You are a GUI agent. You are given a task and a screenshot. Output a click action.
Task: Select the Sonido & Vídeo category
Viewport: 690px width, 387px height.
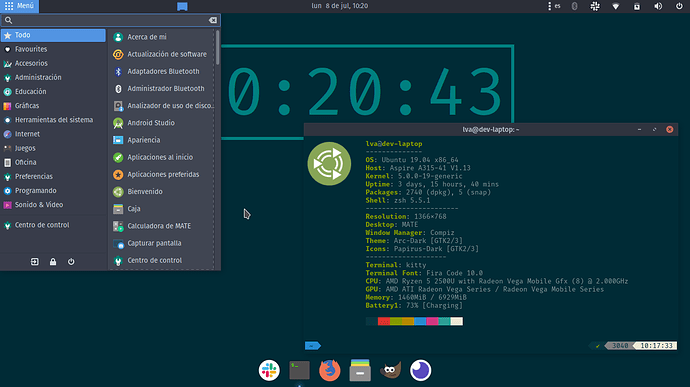(53, 205)
